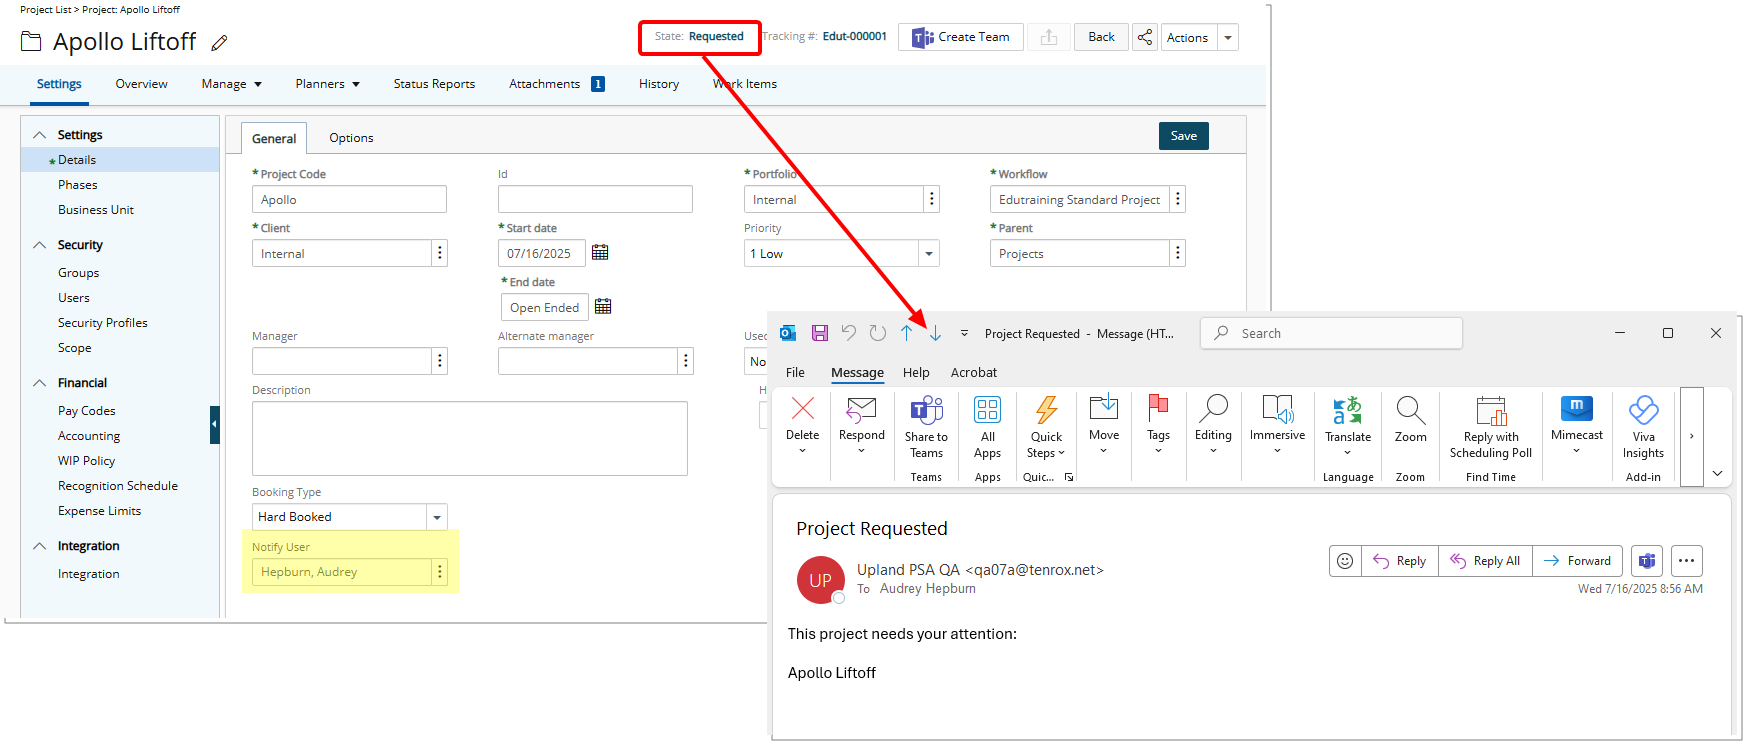Open the Booking Type dropdown
Image resolution: width=1754 pixels, height=752 pixels.
tap(437, 517)
